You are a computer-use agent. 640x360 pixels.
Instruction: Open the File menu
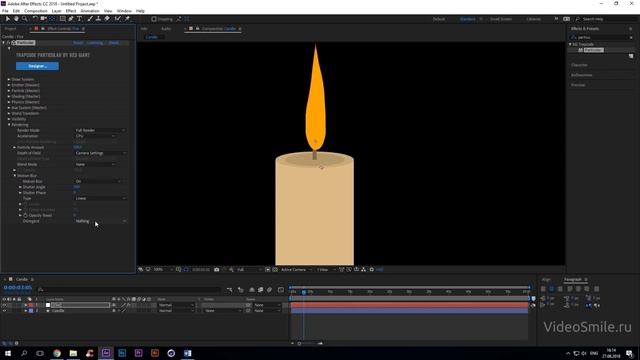pyautogui.click(x=5, y=11)
